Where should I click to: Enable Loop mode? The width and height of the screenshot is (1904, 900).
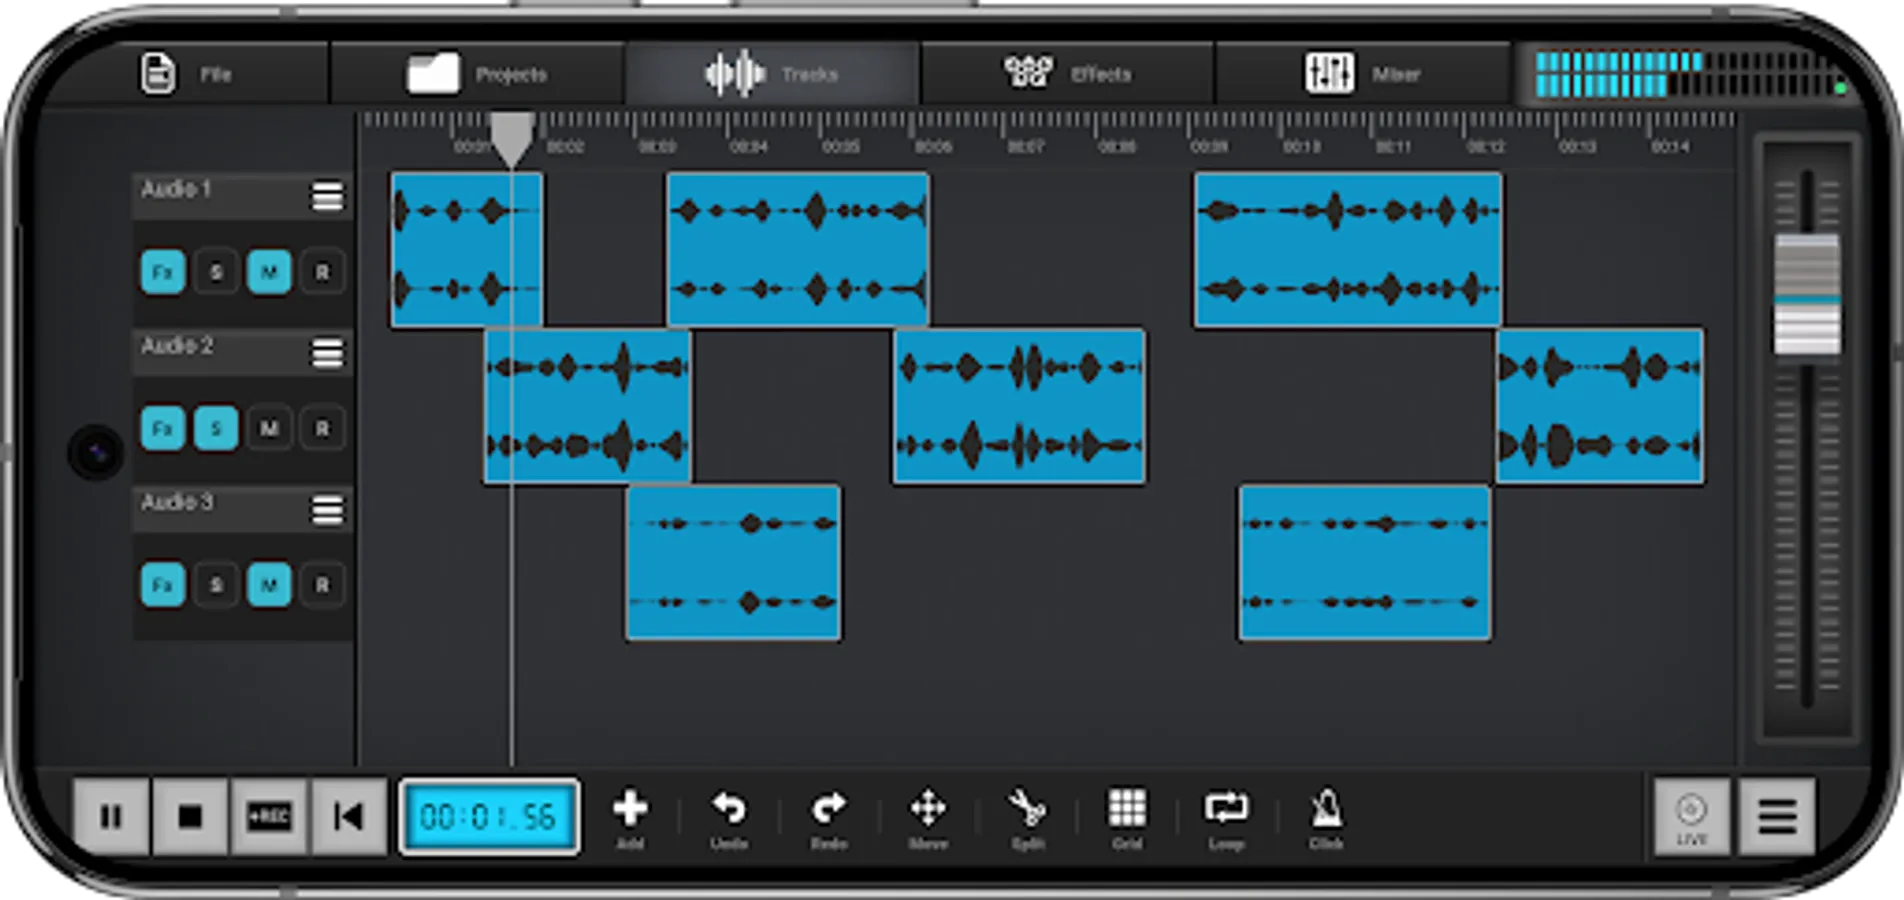(1227, 810)
